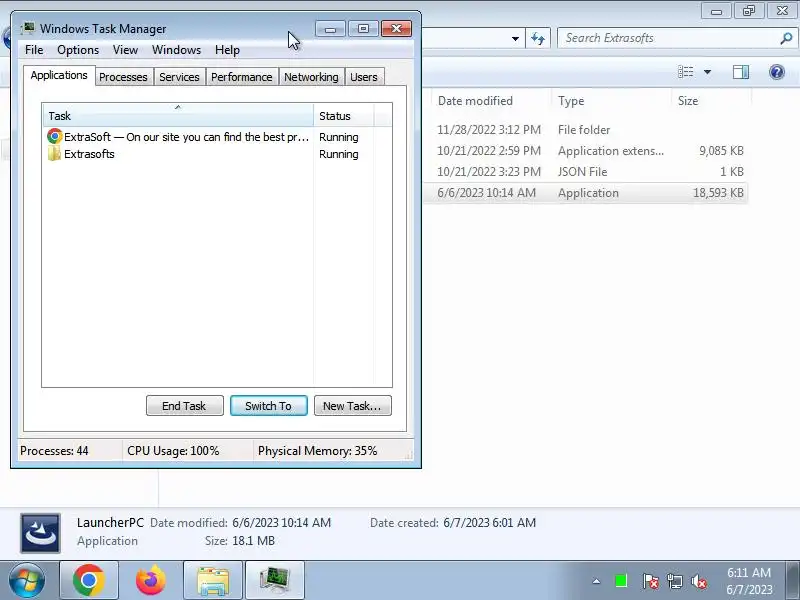
Task: Sort Explorer files by Date modified column
Action: (x=491, y=101)
